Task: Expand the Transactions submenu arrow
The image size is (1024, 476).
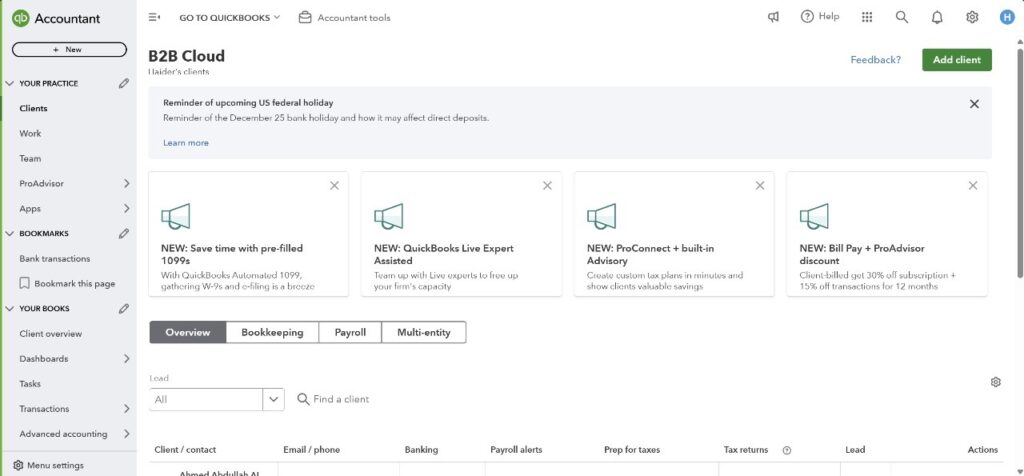Action: [x=127, y=409]
